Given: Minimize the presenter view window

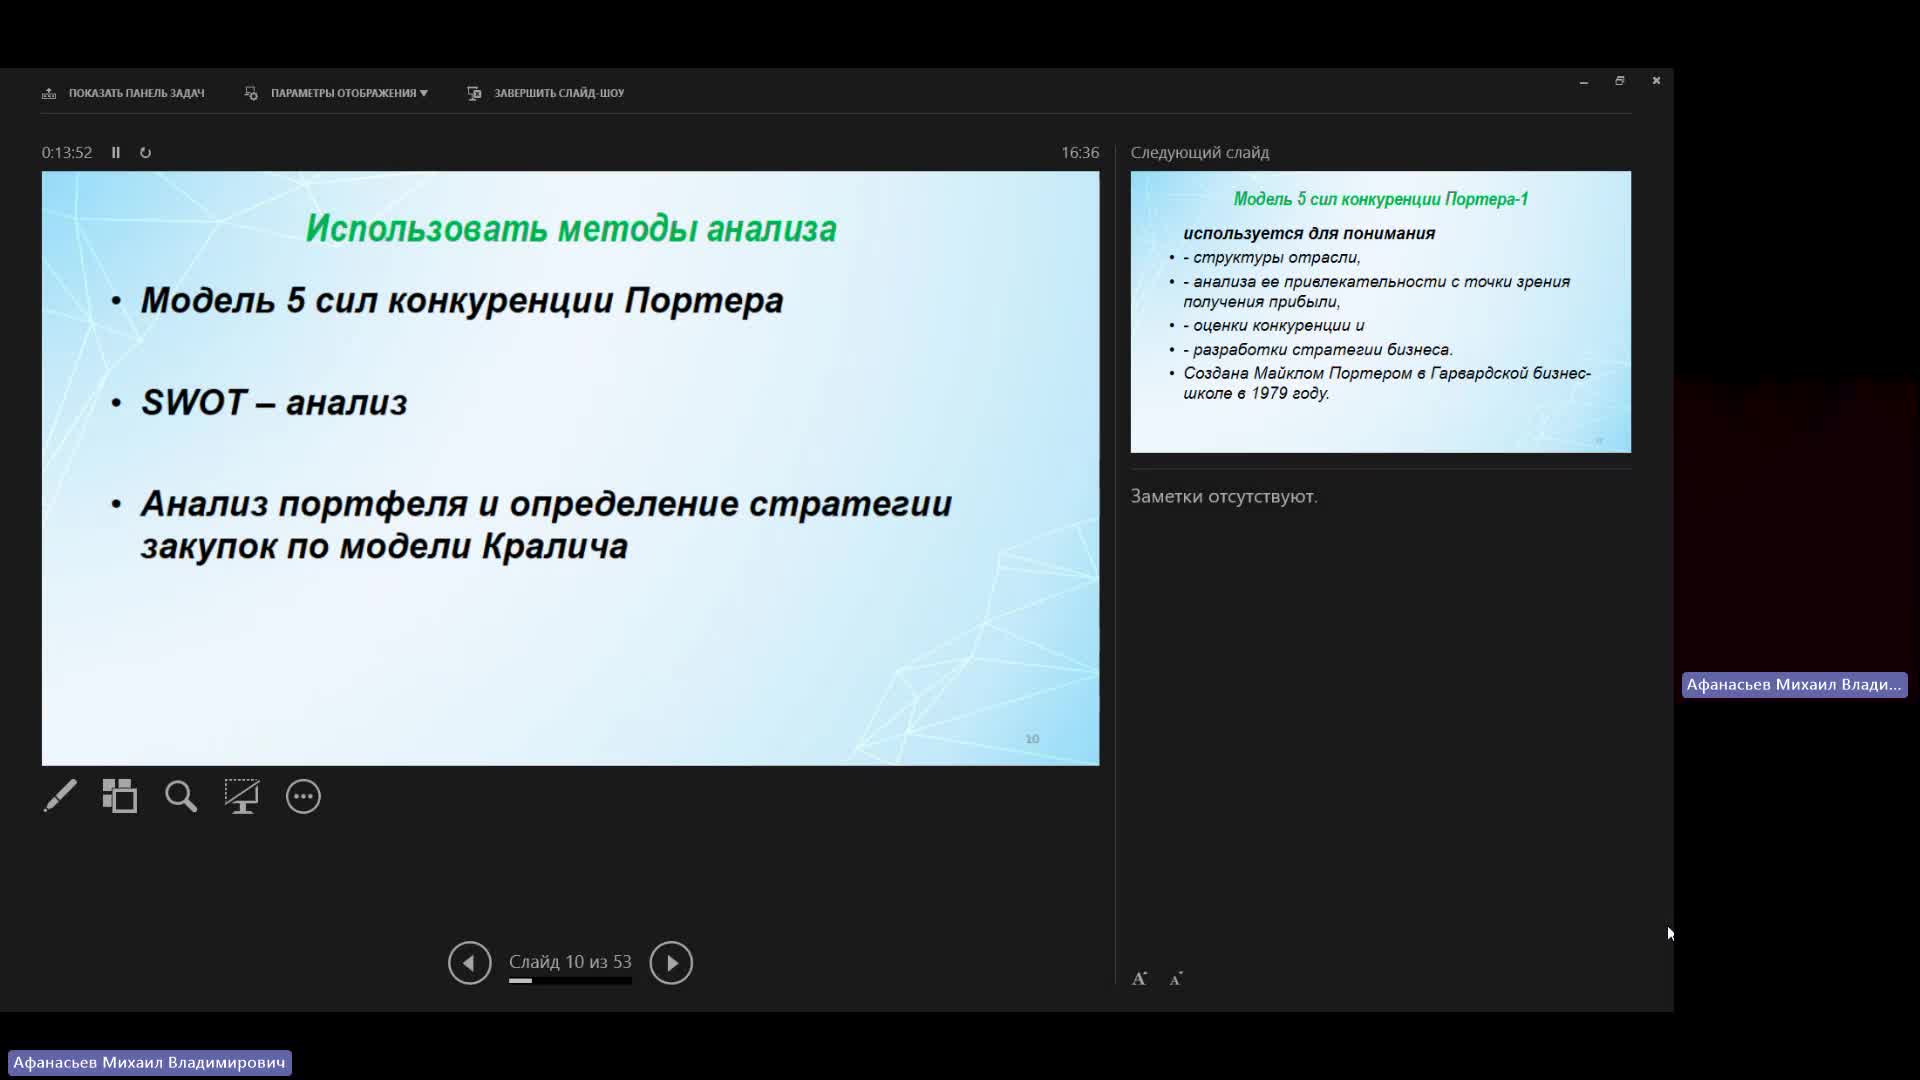Looking at the screenshot, I should pyautogui.click(x=1584, y=81).
